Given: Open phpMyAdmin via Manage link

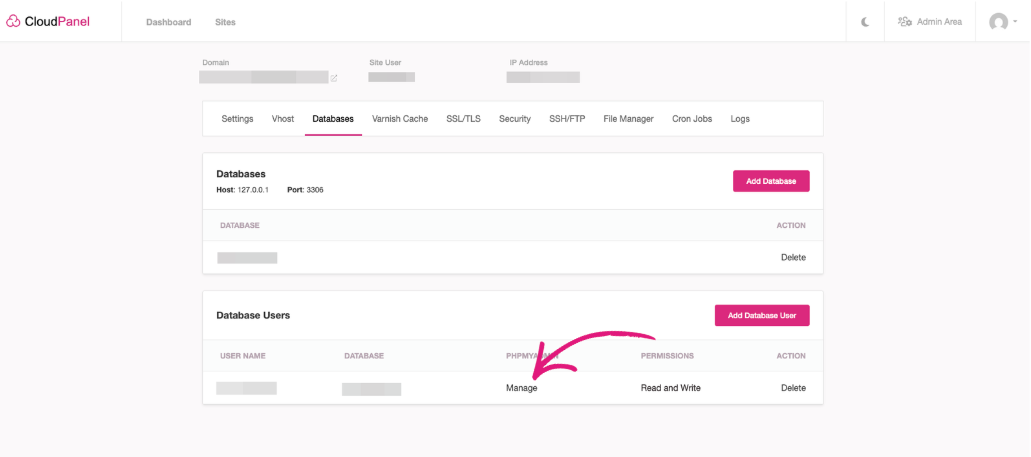Looking at the screenshot, I should 521,388.
